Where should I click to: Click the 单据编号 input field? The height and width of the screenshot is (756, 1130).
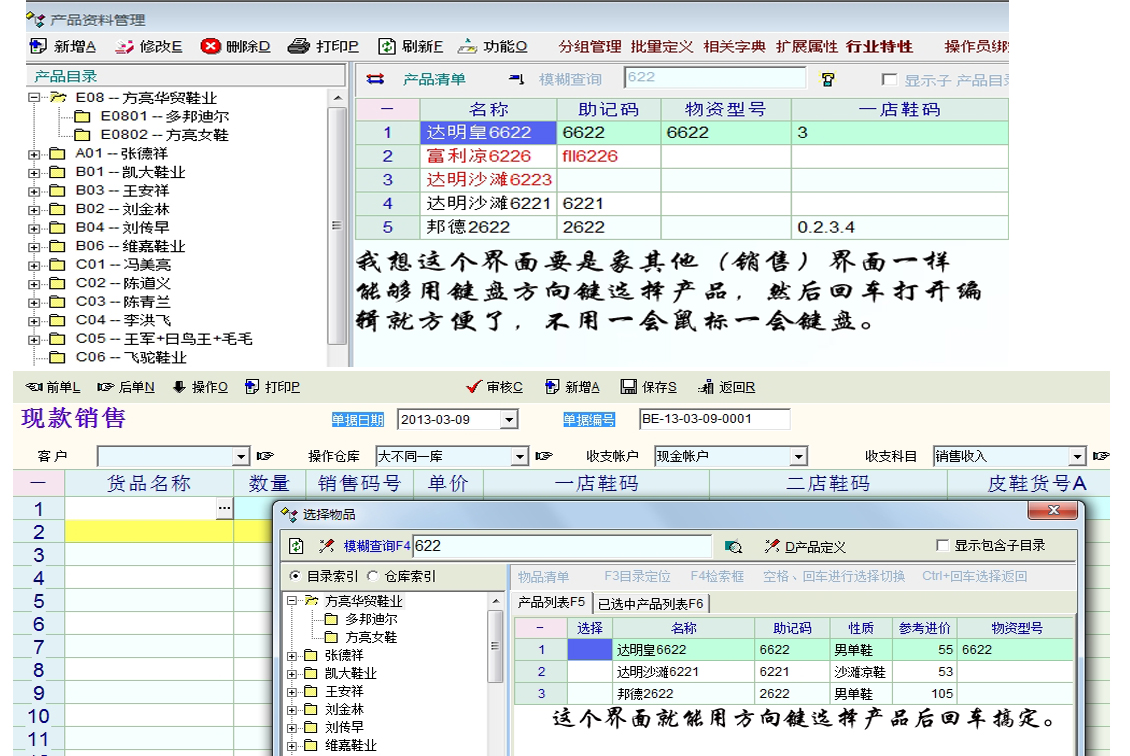(x=714, y=419)
